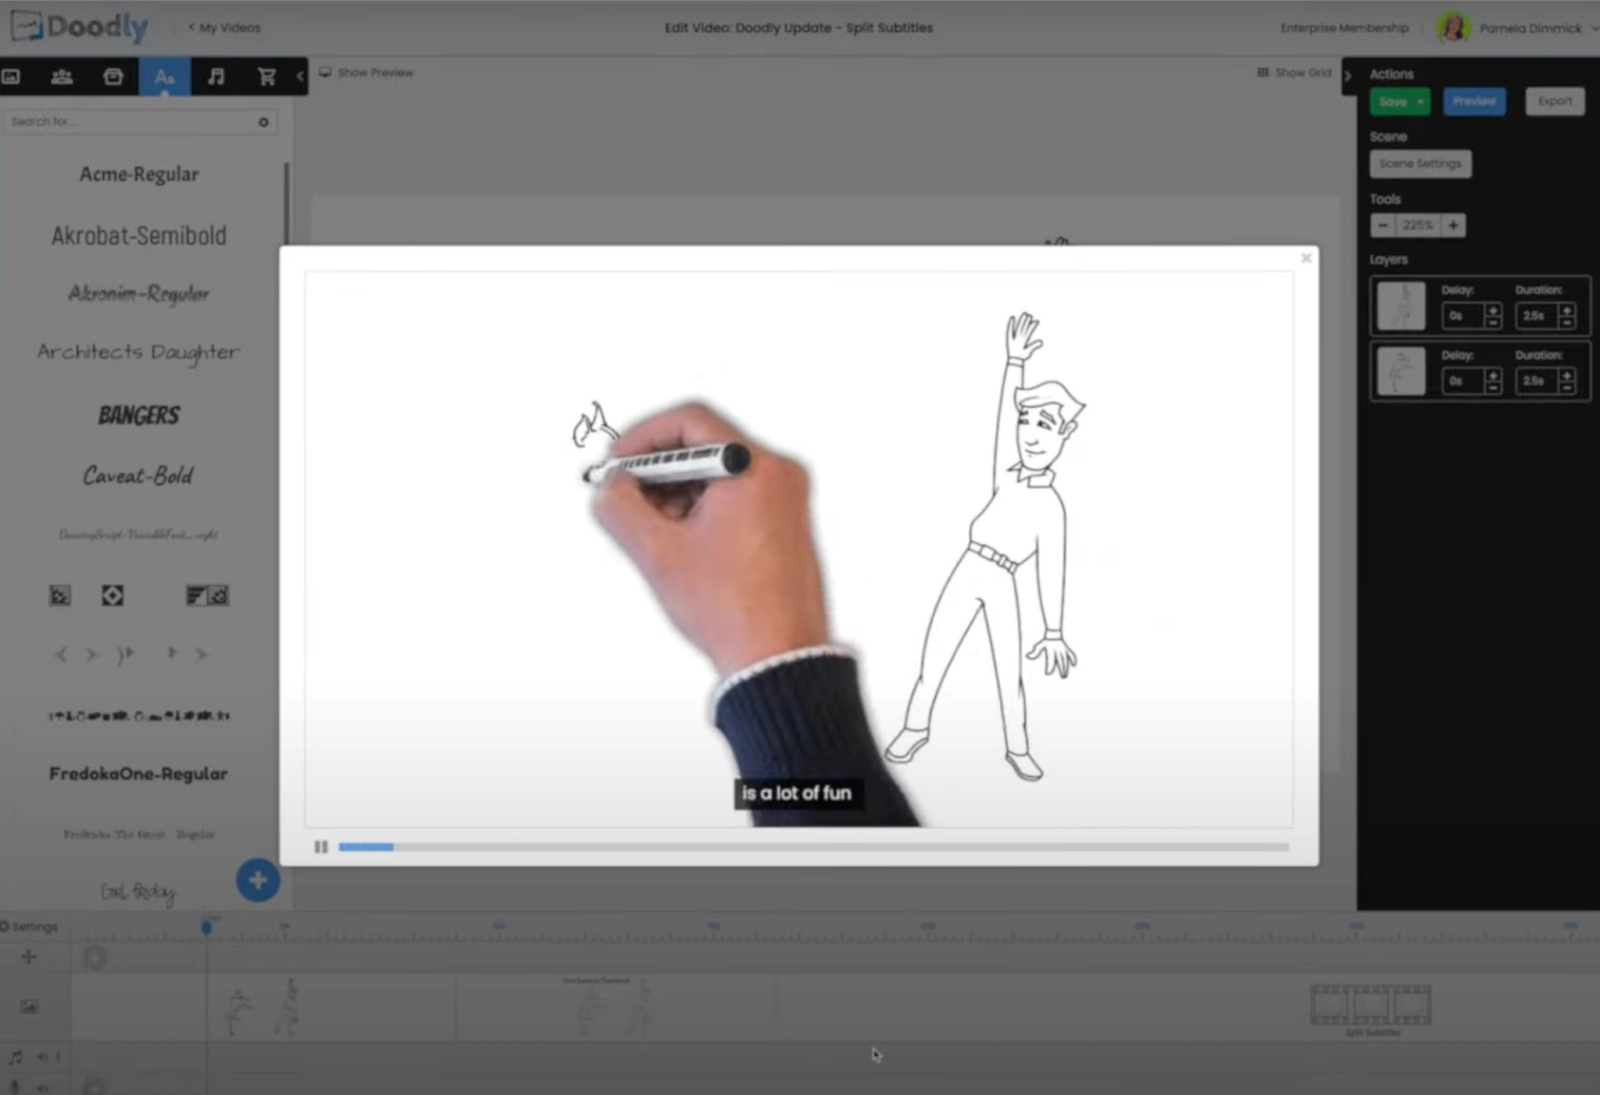1600x1095 pixels.
Task: Click the music track note icon
Action: pos(15,1057)
